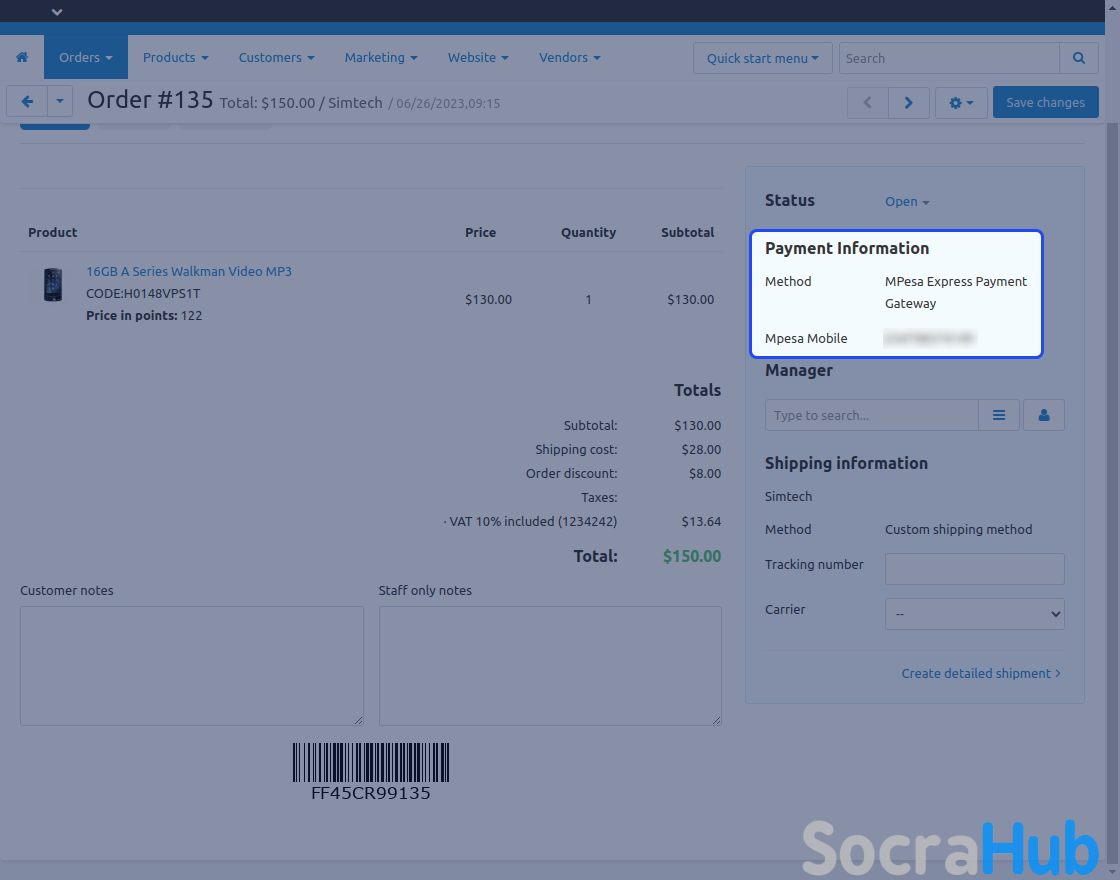Open the 16GB A Series Walkman product link
The image size is (1120, 880).
pyautogui.click(x=189, y=272)
